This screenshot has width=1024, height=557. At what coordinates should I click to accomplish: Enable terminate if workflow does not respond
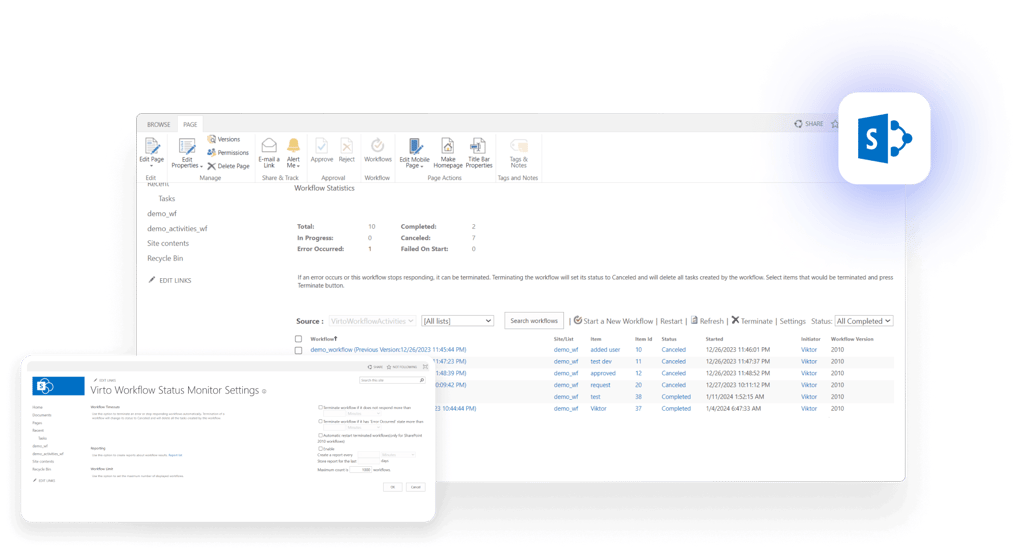click(320, 407)
